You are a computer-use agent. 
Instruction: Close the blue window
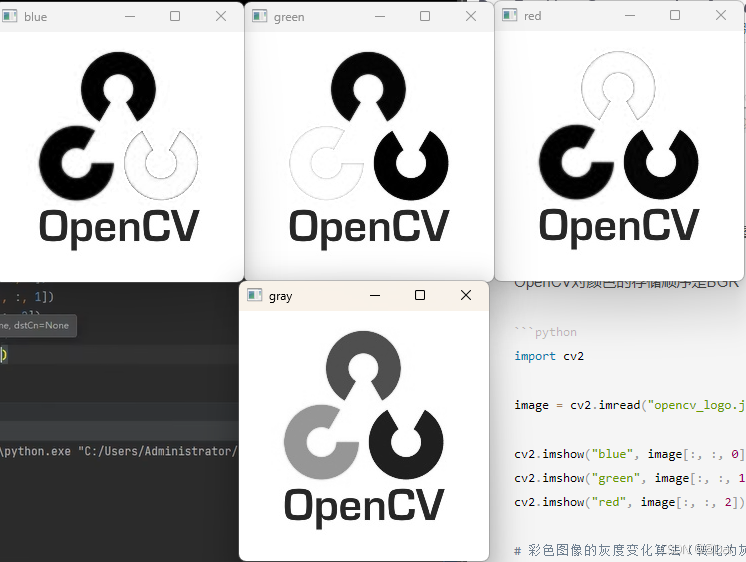click(221, 16)
